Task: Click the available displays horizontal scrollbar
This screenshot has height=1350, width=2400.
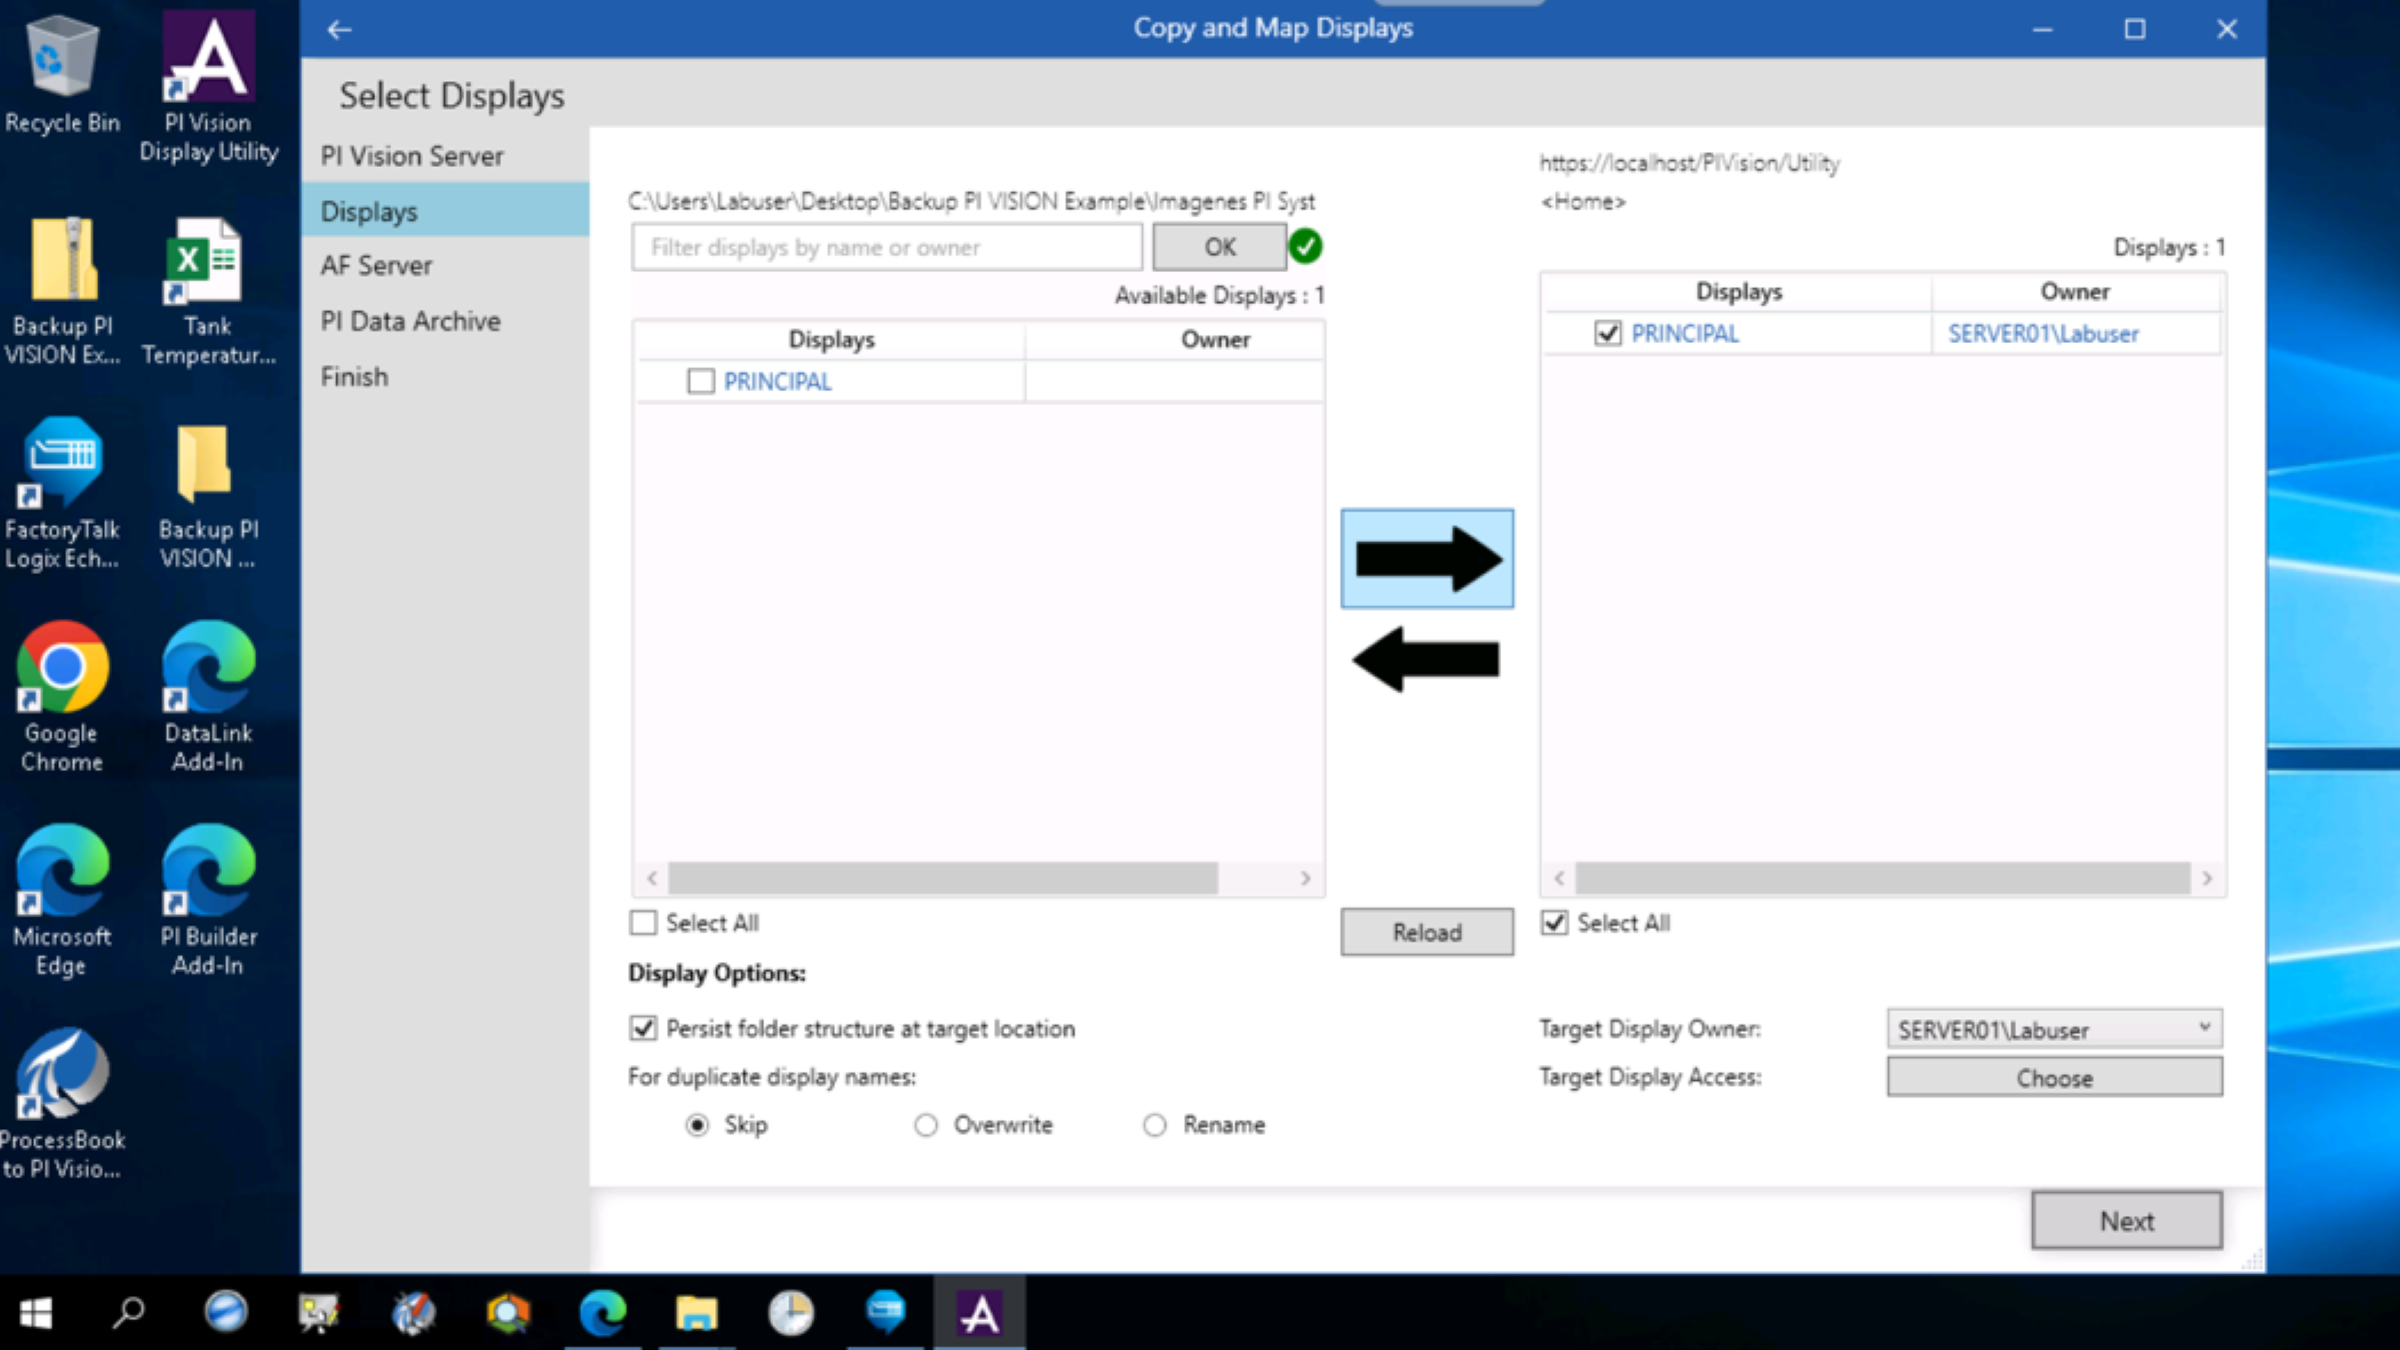Action: click(943, 878)
